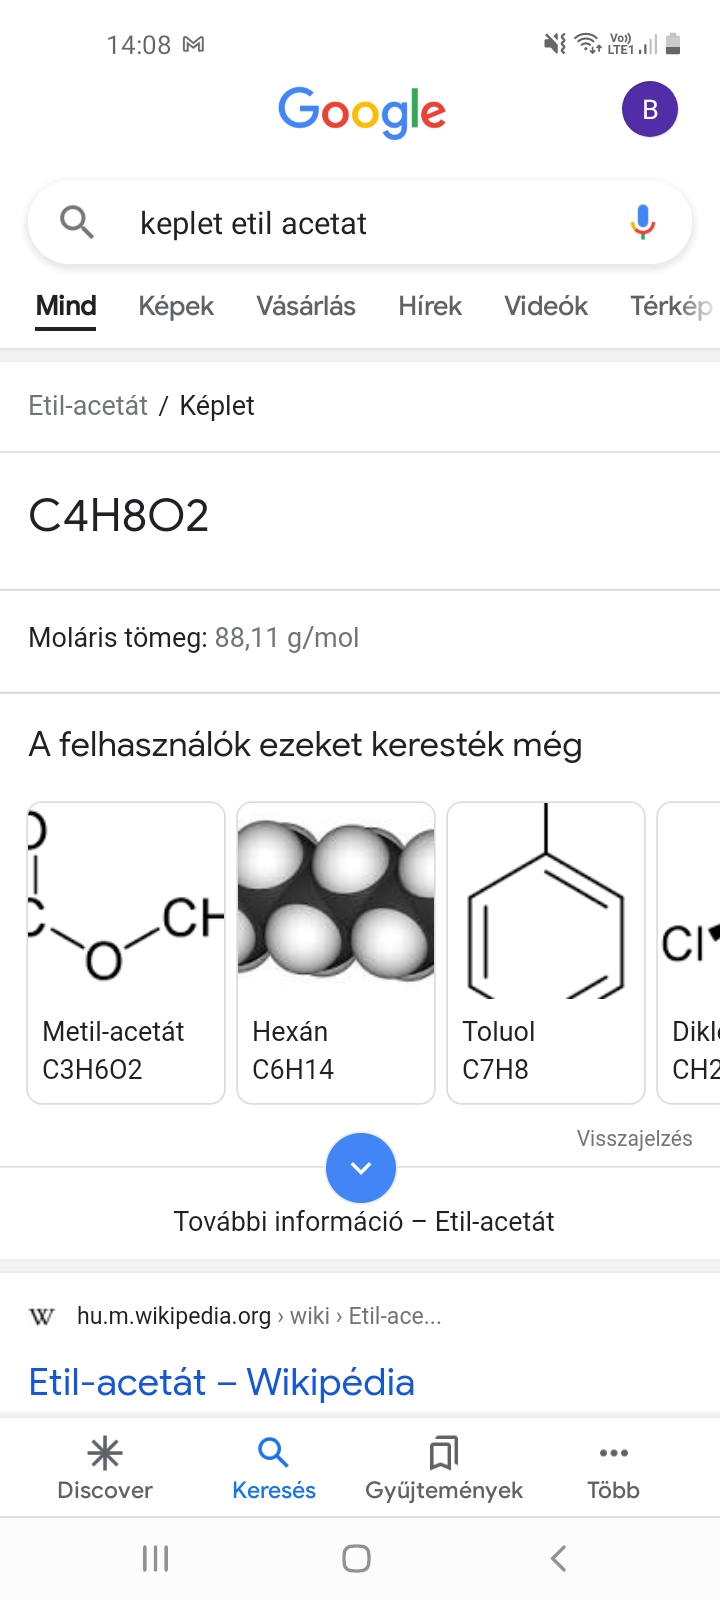Screen dimensions: 720x1600
Task: Tap the Visszajelzés feedback link
Action: tap(634, 1138)
